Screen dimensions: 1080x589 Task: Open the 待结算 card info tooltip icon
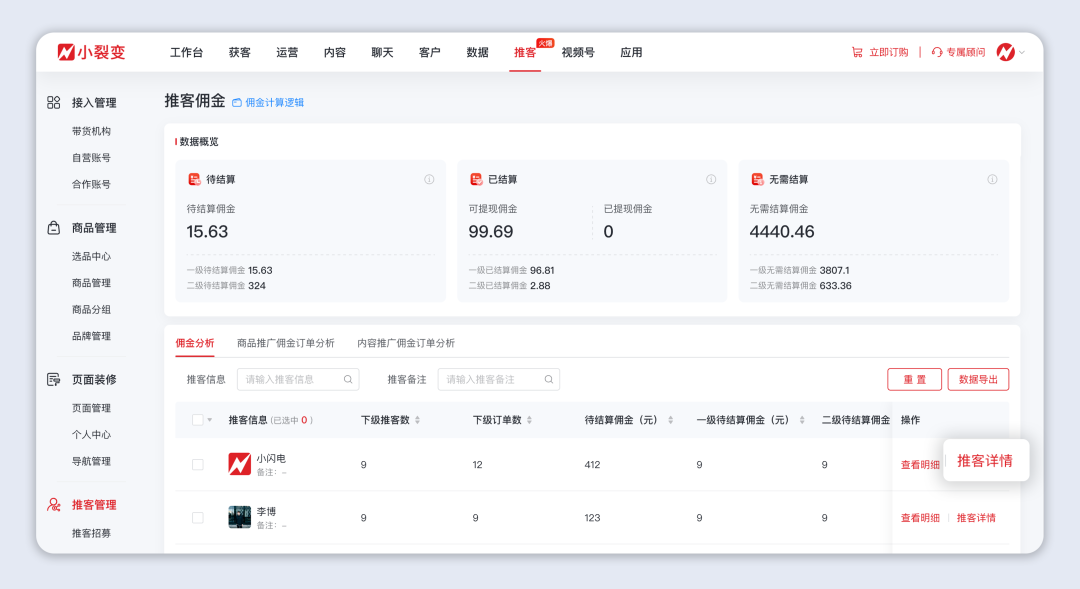(x=429, y=179)
